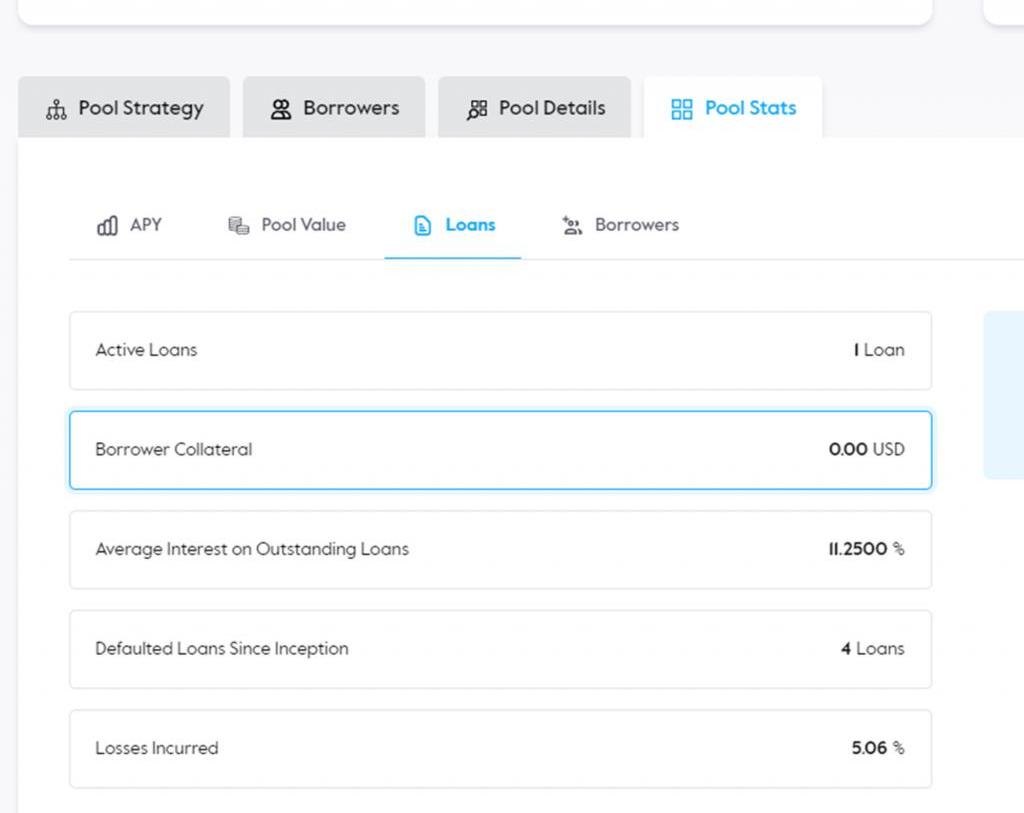1024x813 pixels.
Task: Click the Borrowers tab people icon
Action: 281,109
